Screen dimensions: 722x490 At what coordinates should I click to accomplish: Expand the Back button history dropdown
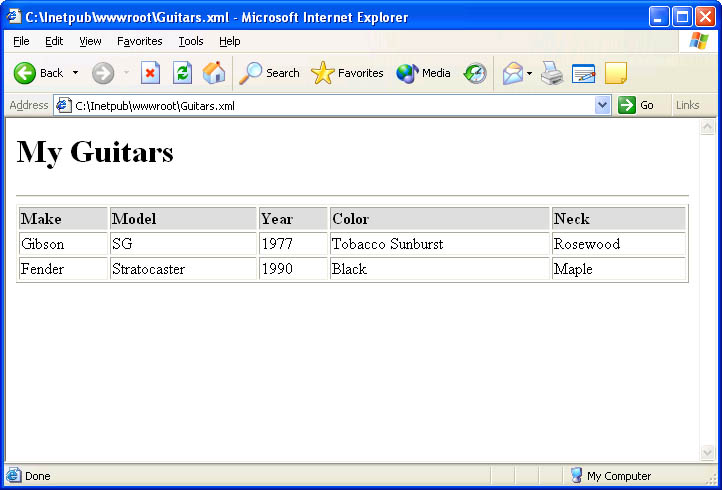click(x=75, y=73)
